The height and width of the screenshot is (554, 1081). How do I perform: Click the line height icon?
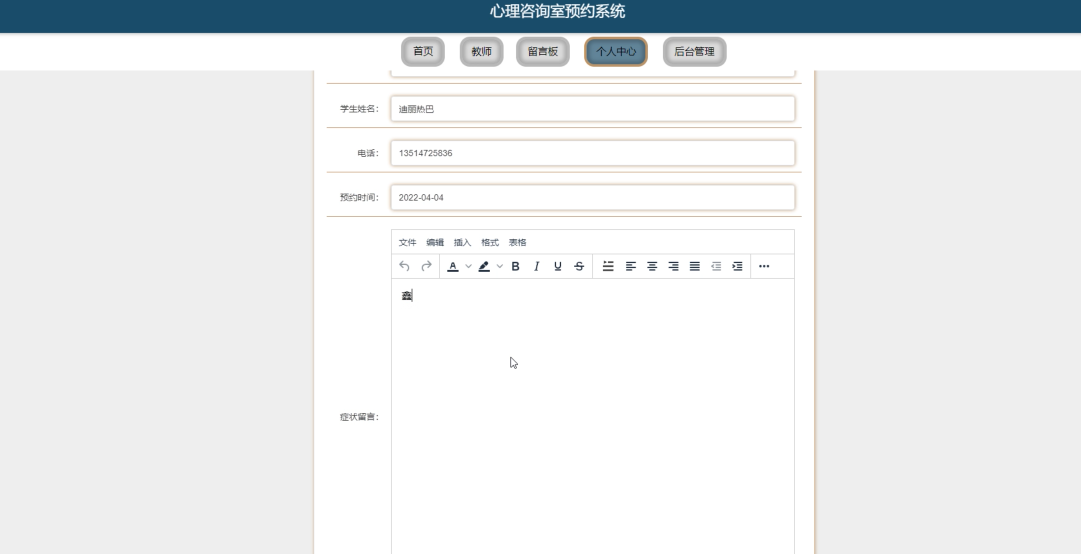(608, 266)
